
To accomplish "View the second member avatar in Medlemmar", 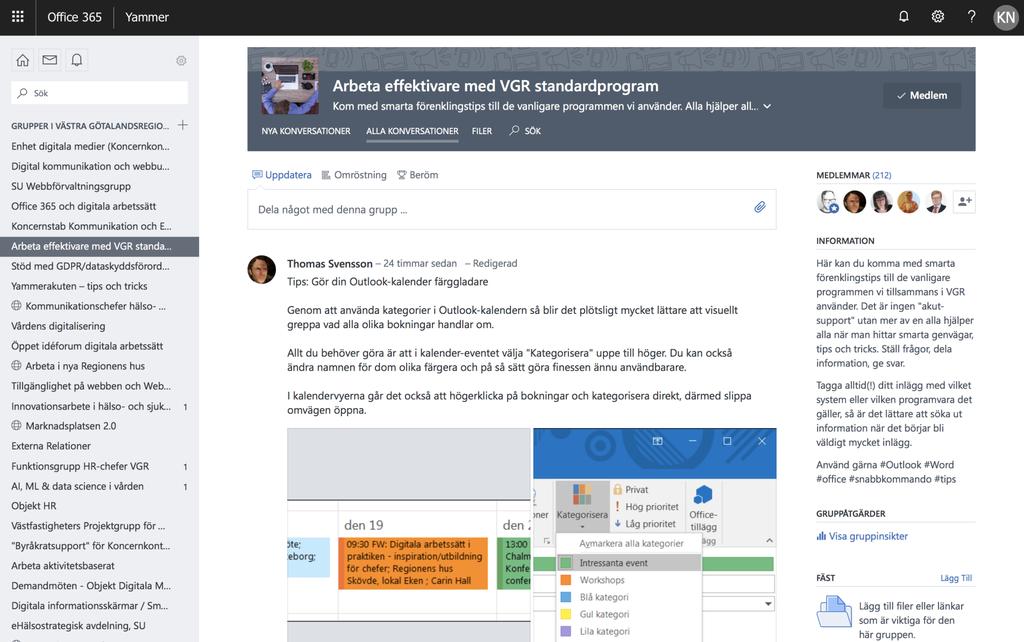I will point(854,202).
